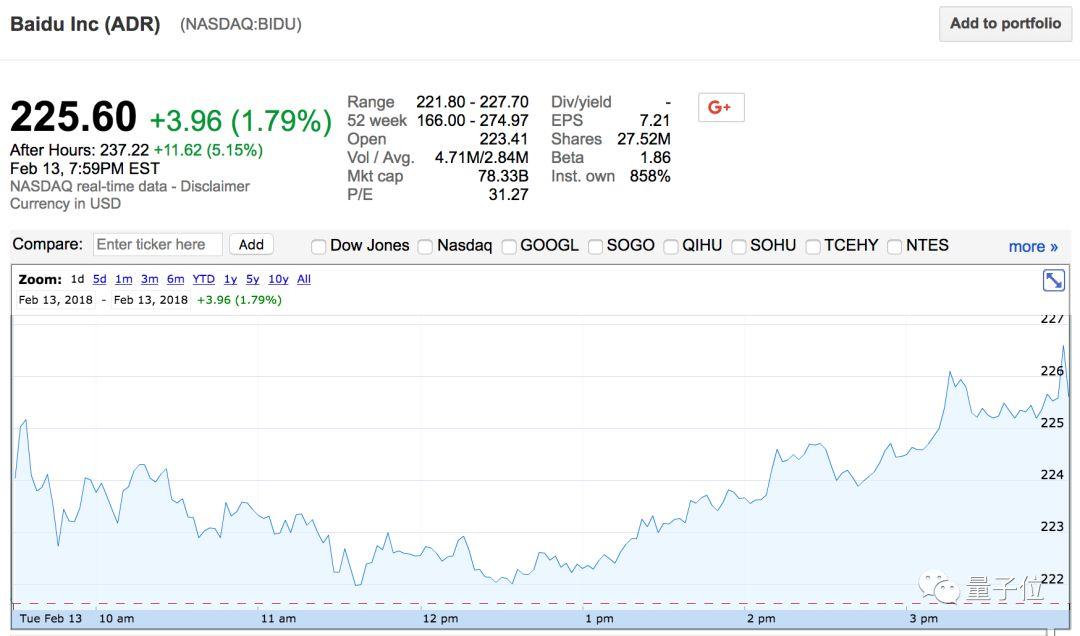Check the QIHU comparison box
Viewport: 1080px width, 636px height.
click(x=671, y=247)
